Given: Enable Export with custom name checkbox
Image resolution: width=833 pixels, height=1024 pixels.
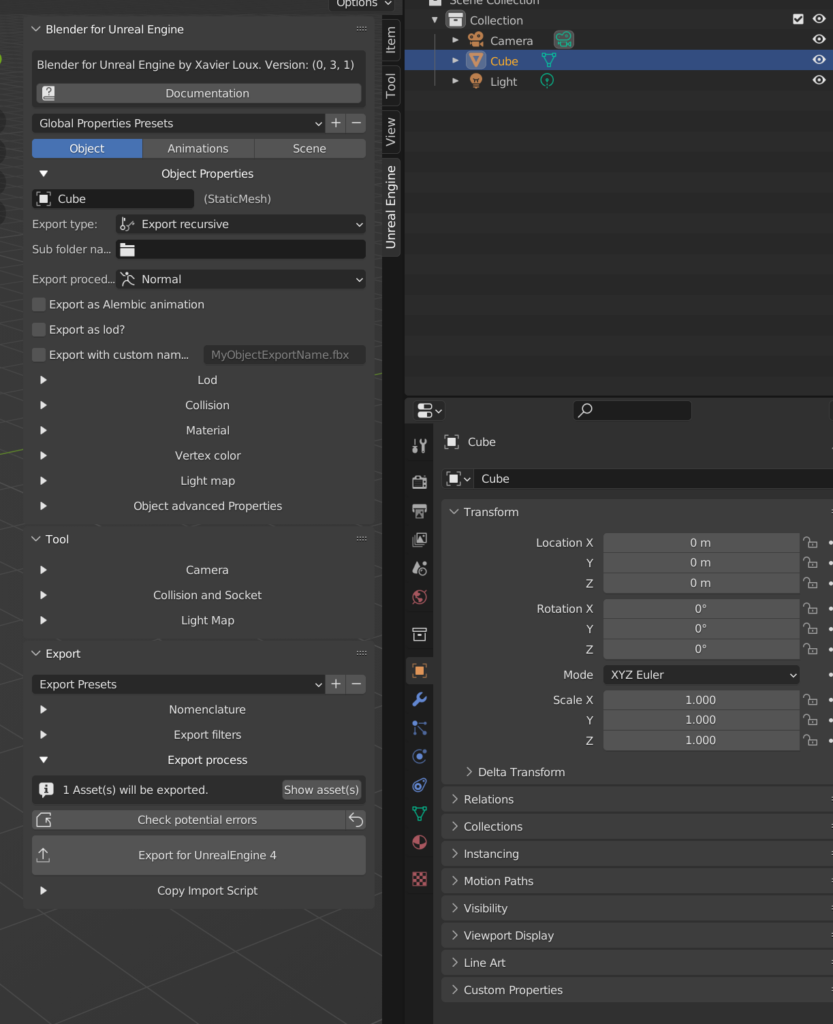Looking at the screenshot, I should click(39, 355).
